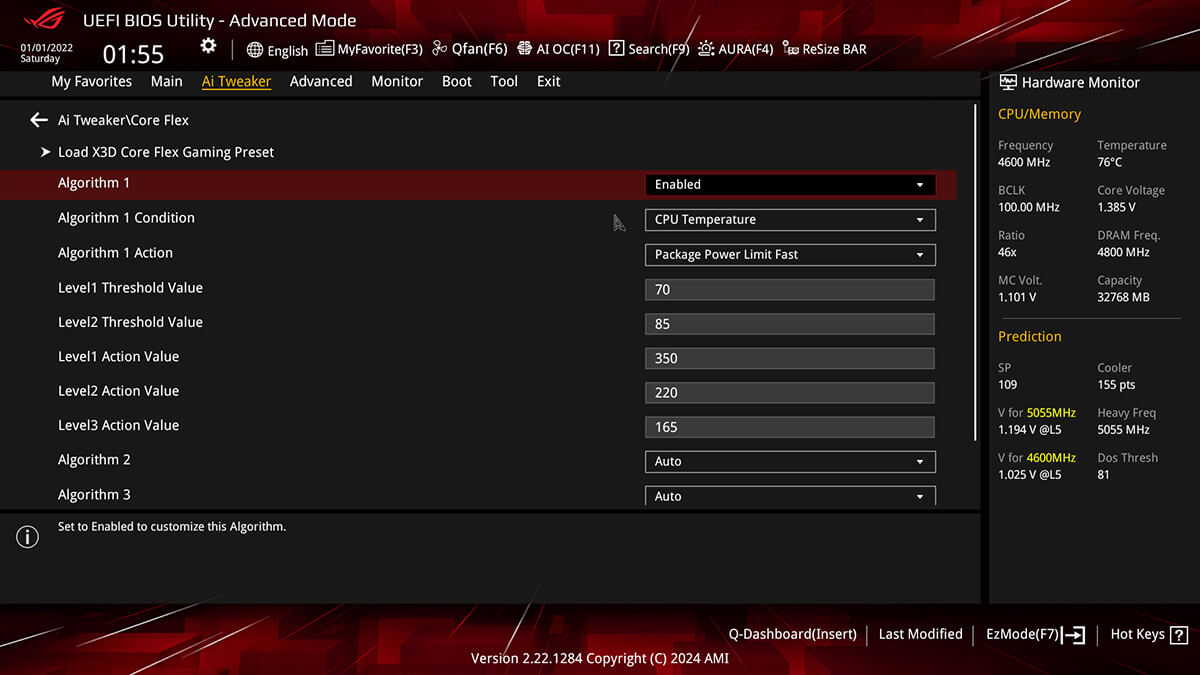Open Hot Keys help

click(1149, 634)
